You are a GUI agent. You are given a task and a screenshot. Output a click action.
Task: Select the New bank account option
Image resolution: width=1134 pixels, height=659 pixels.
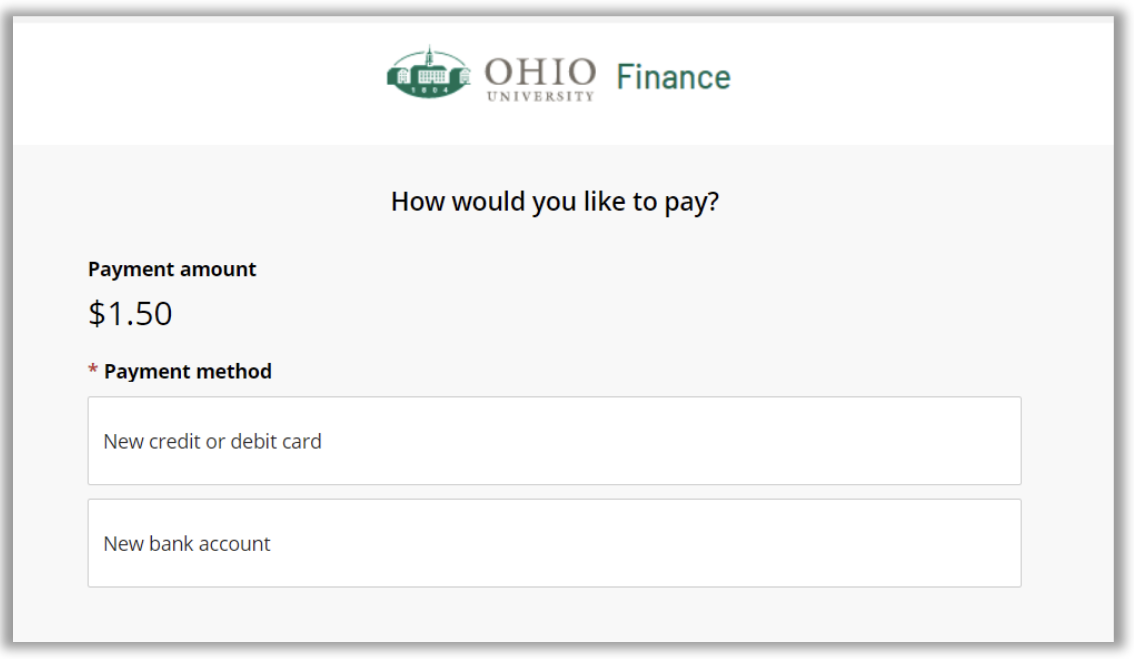point(555,542)
